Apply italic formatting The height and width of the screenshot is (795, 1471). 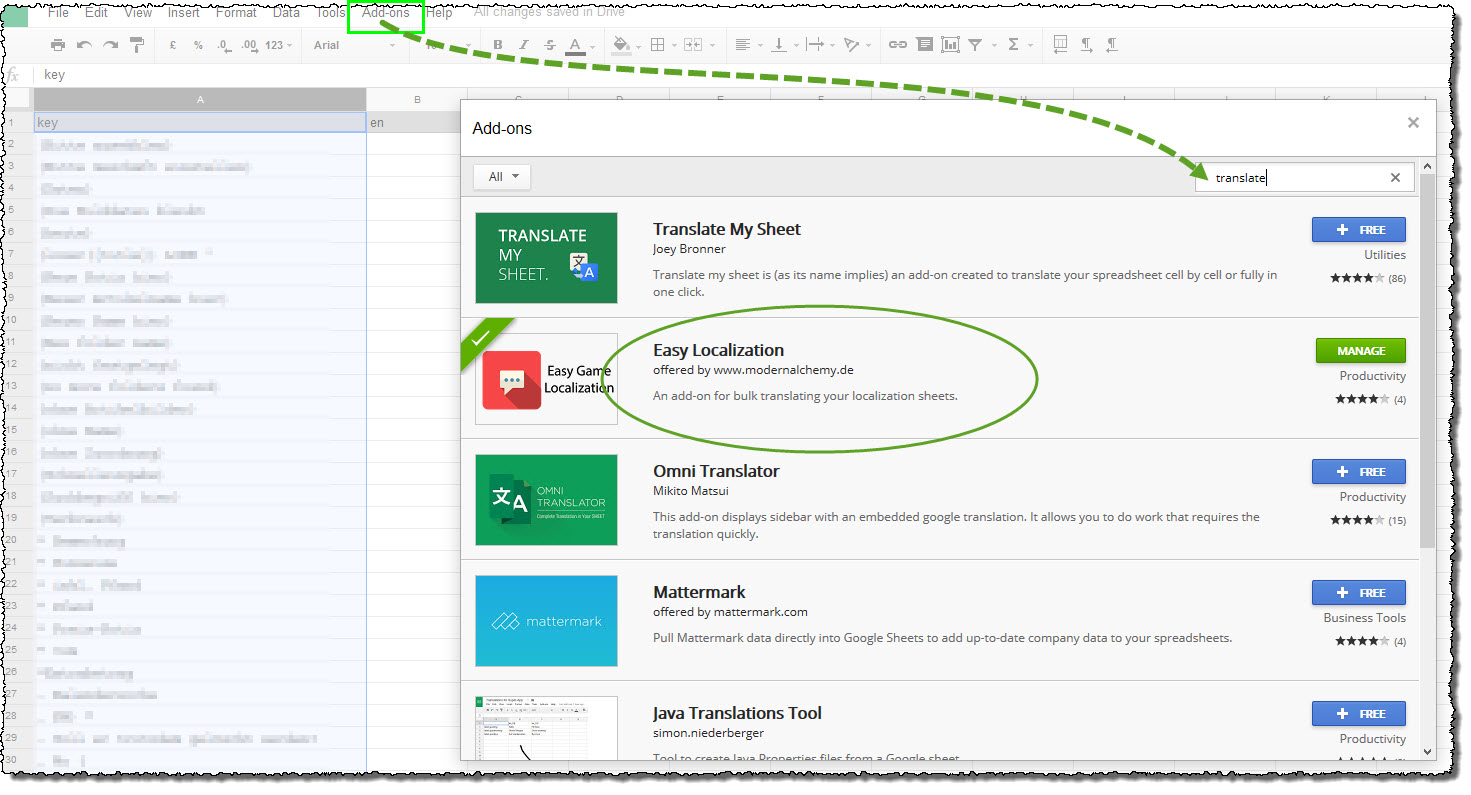524,45
